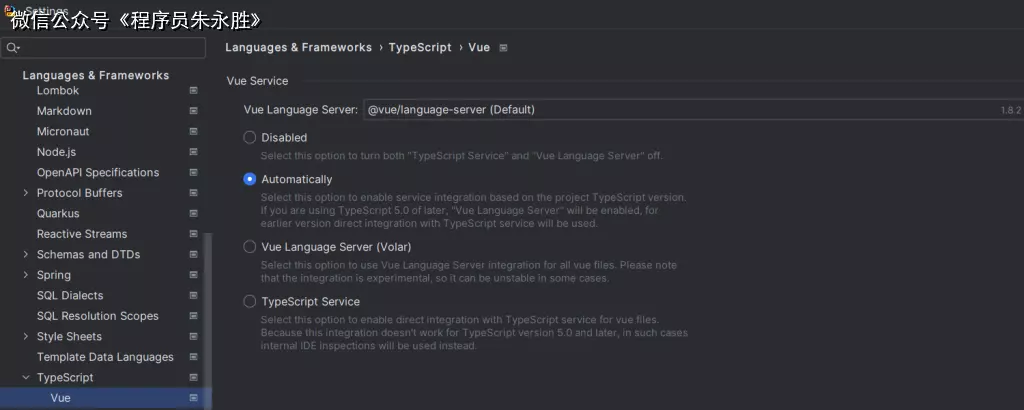Click project-level icon beside Quarkus
1024x410 pixels.
coord(193,213)
